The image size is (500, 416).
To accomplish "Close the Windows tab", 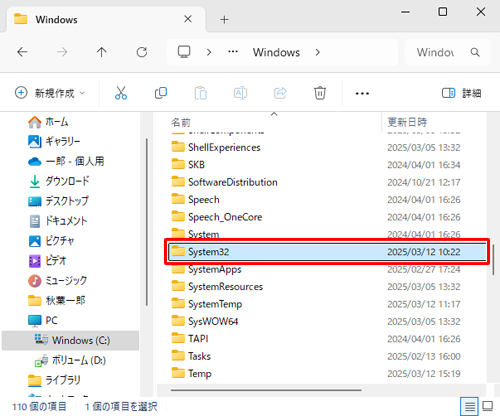I will (x=188, y=19).
